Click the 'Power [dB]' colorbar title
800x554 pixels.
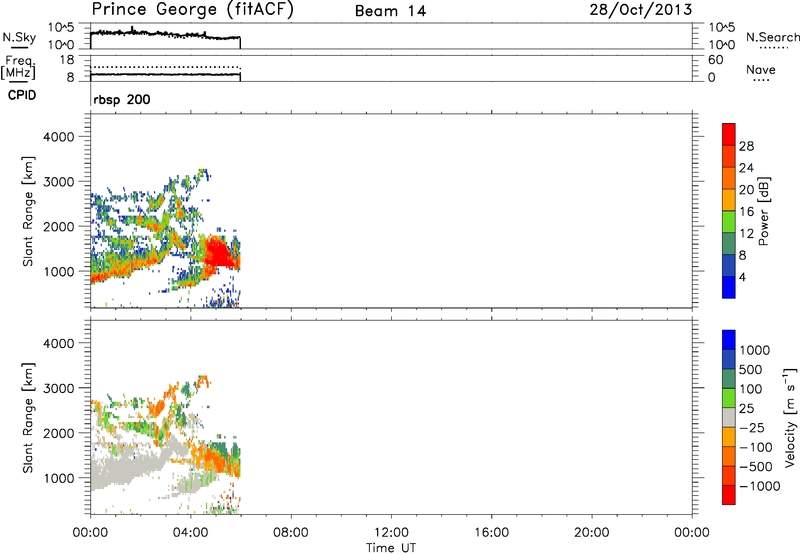(x=763, y=211)
